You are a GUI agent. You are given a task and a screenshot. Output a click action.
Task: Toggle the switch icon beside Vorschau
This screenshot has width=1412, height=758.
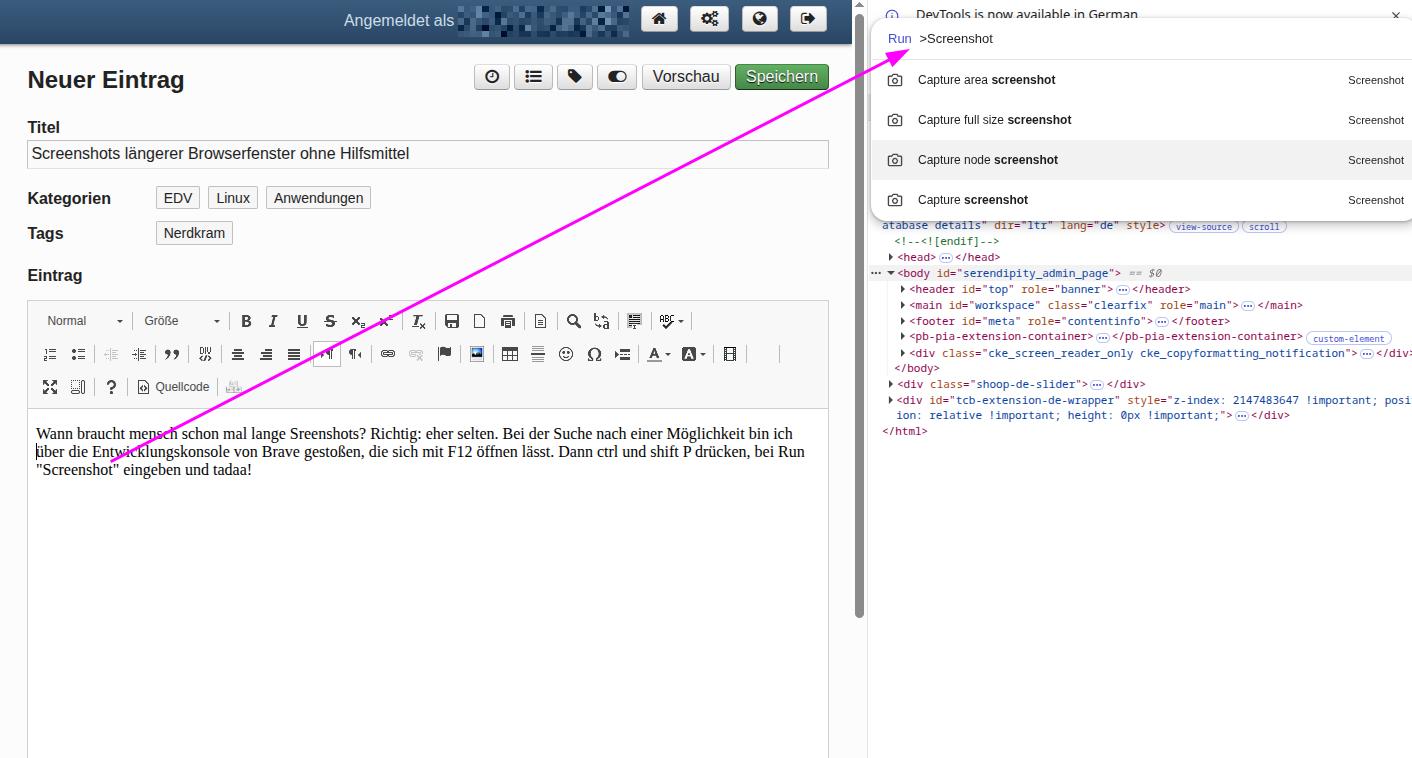(617, 77)
